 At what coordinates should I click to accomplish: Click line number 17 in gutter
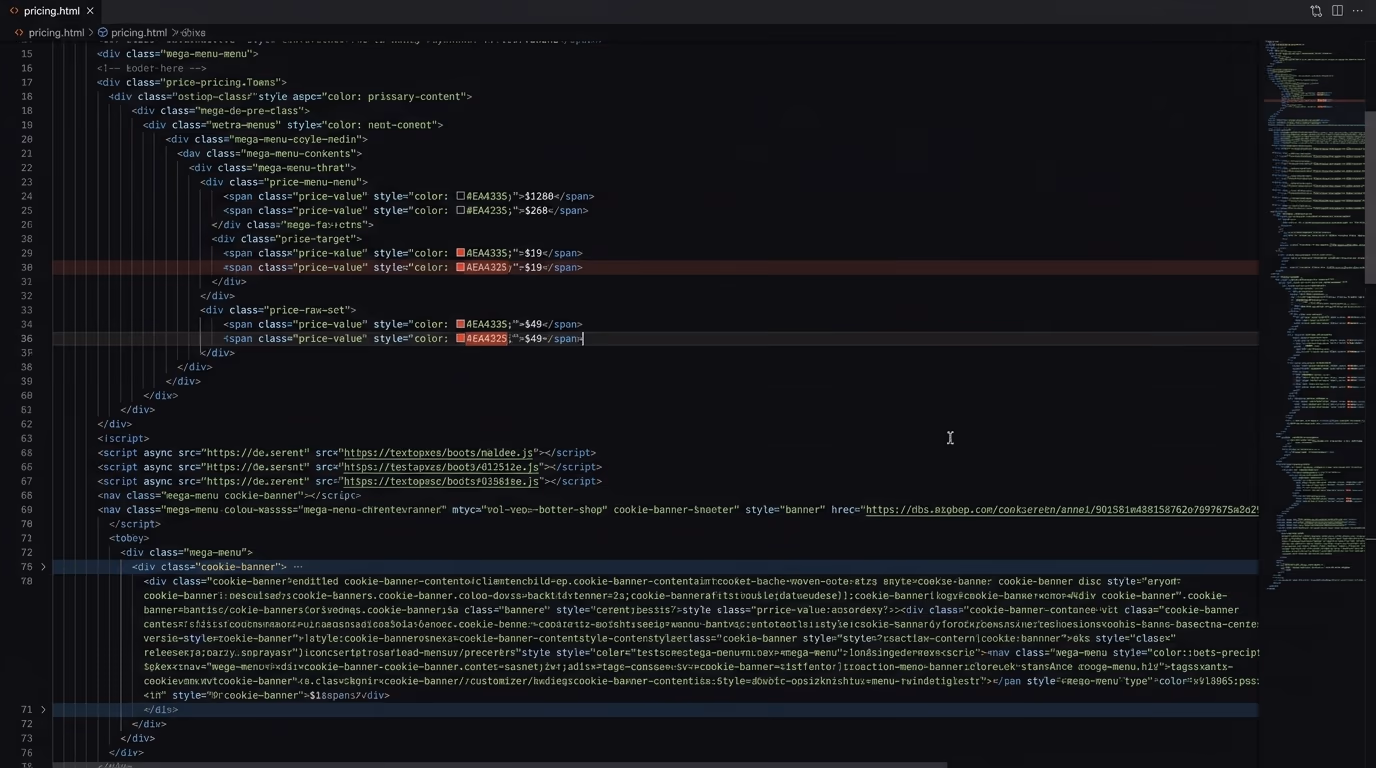(27, 82)
